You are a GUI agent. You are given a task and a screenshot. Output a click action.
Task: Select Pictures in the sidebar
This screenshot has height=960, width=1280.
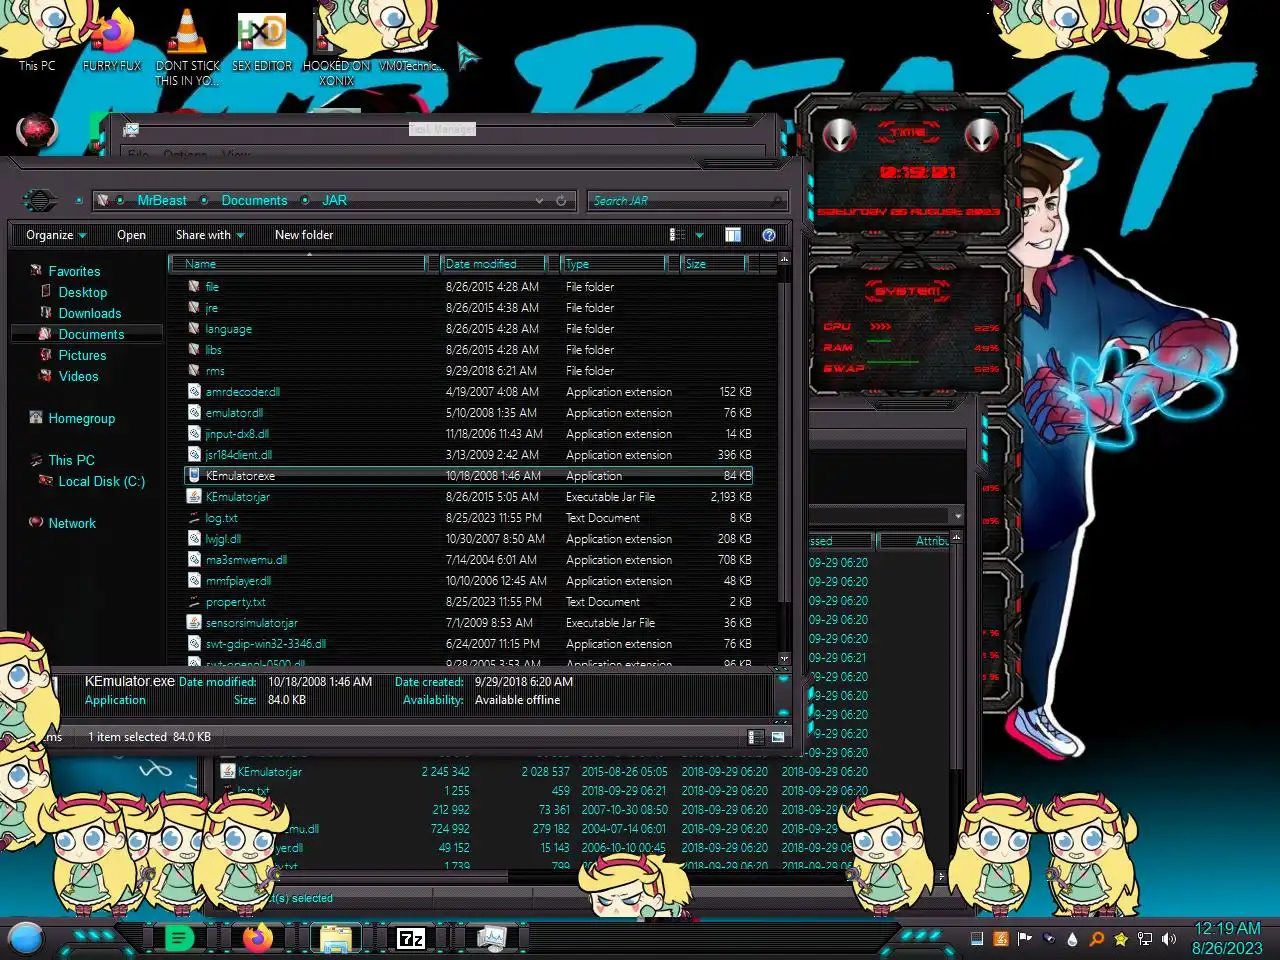(x=82, y=355)
